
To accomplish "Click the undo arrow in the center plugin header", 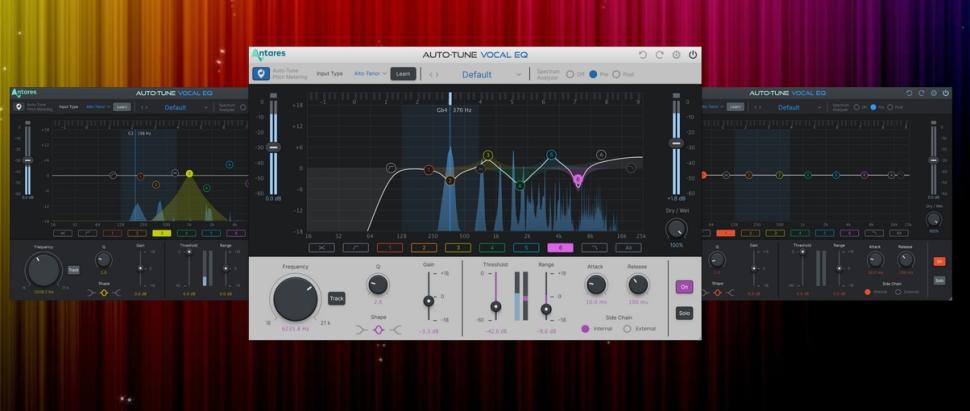I will pyautogui.click(x=642, y=55).
